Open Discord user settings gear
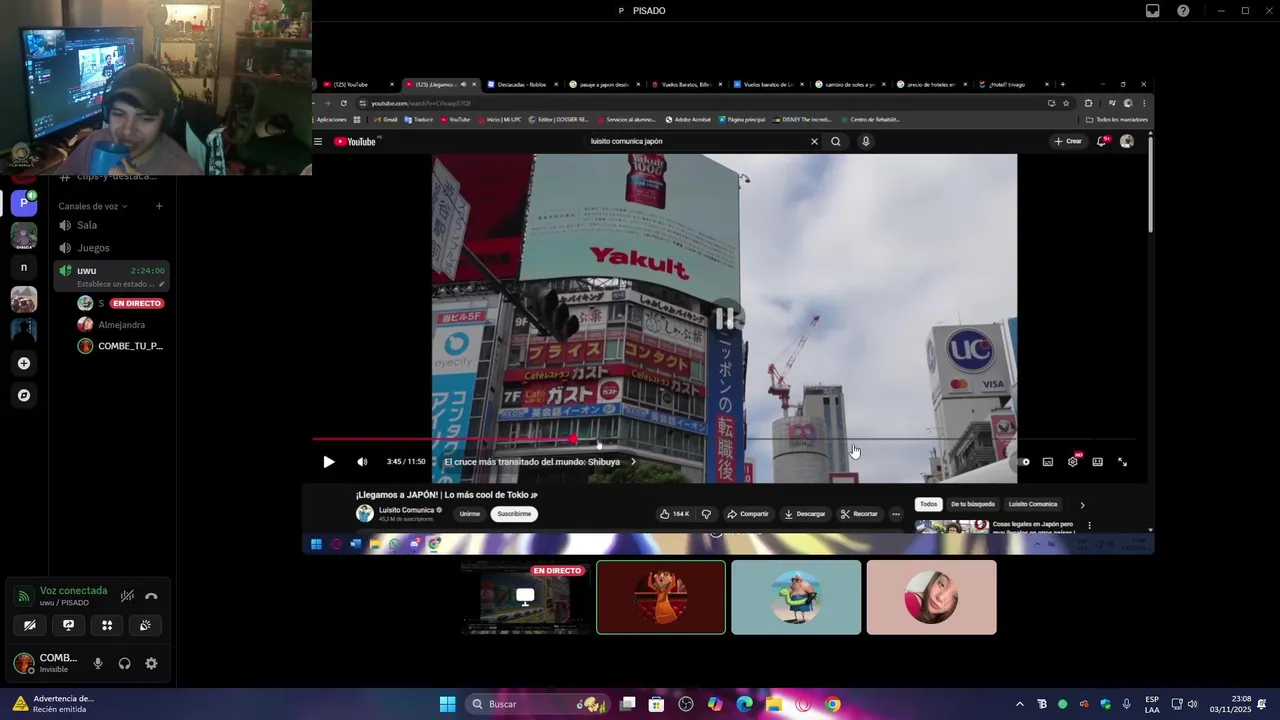 click(x=151, y=663)
